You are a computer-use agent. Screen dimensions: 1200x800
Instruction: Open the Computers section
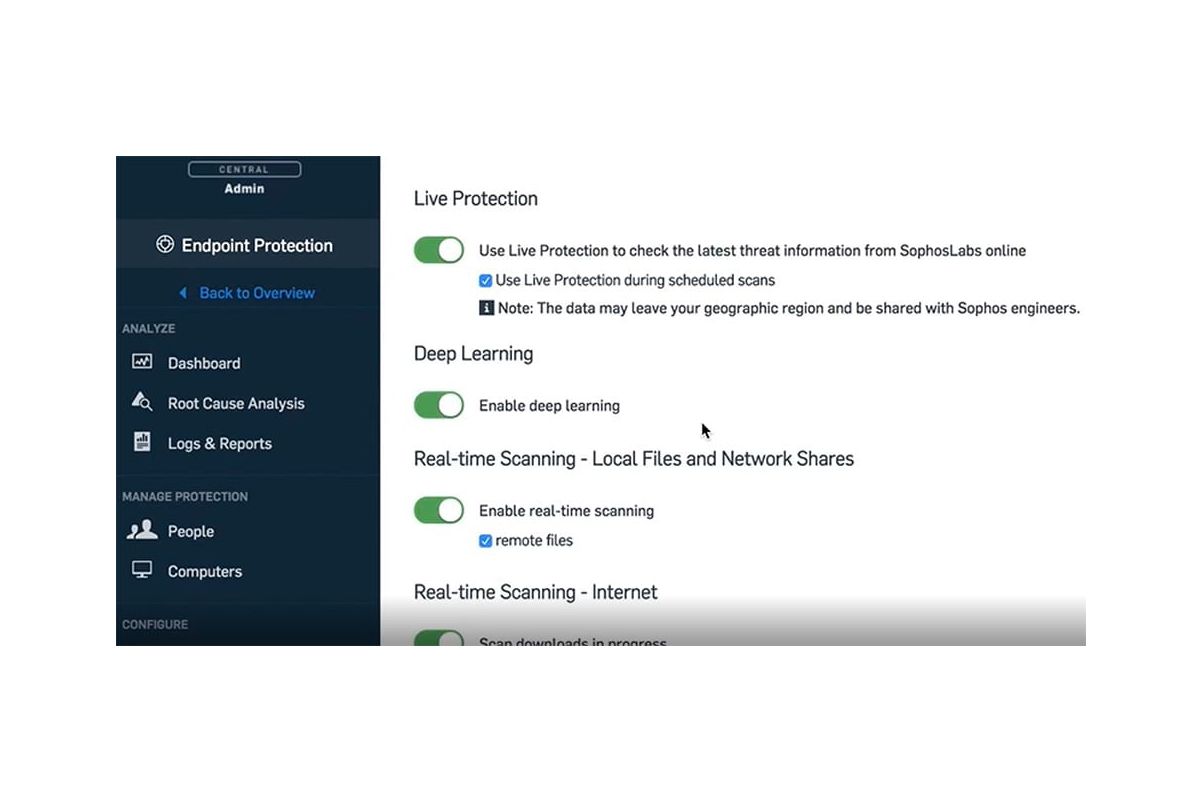pyautogui.click(x=205, y=571)
